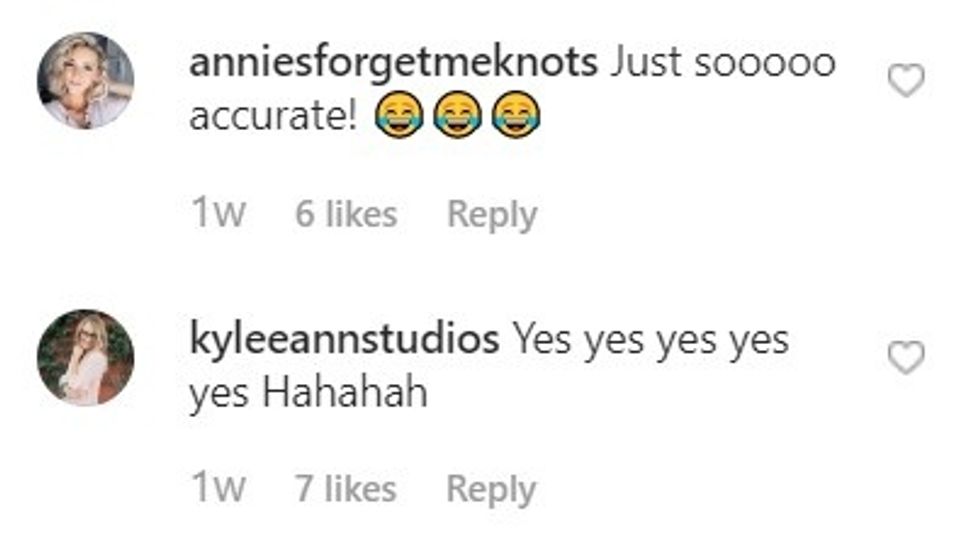Screen dimensions: 980x547
Task: Click the capitalized 'Yes' after kyleeannstudios
Action: pyautogui.click(x=544, y=340)
